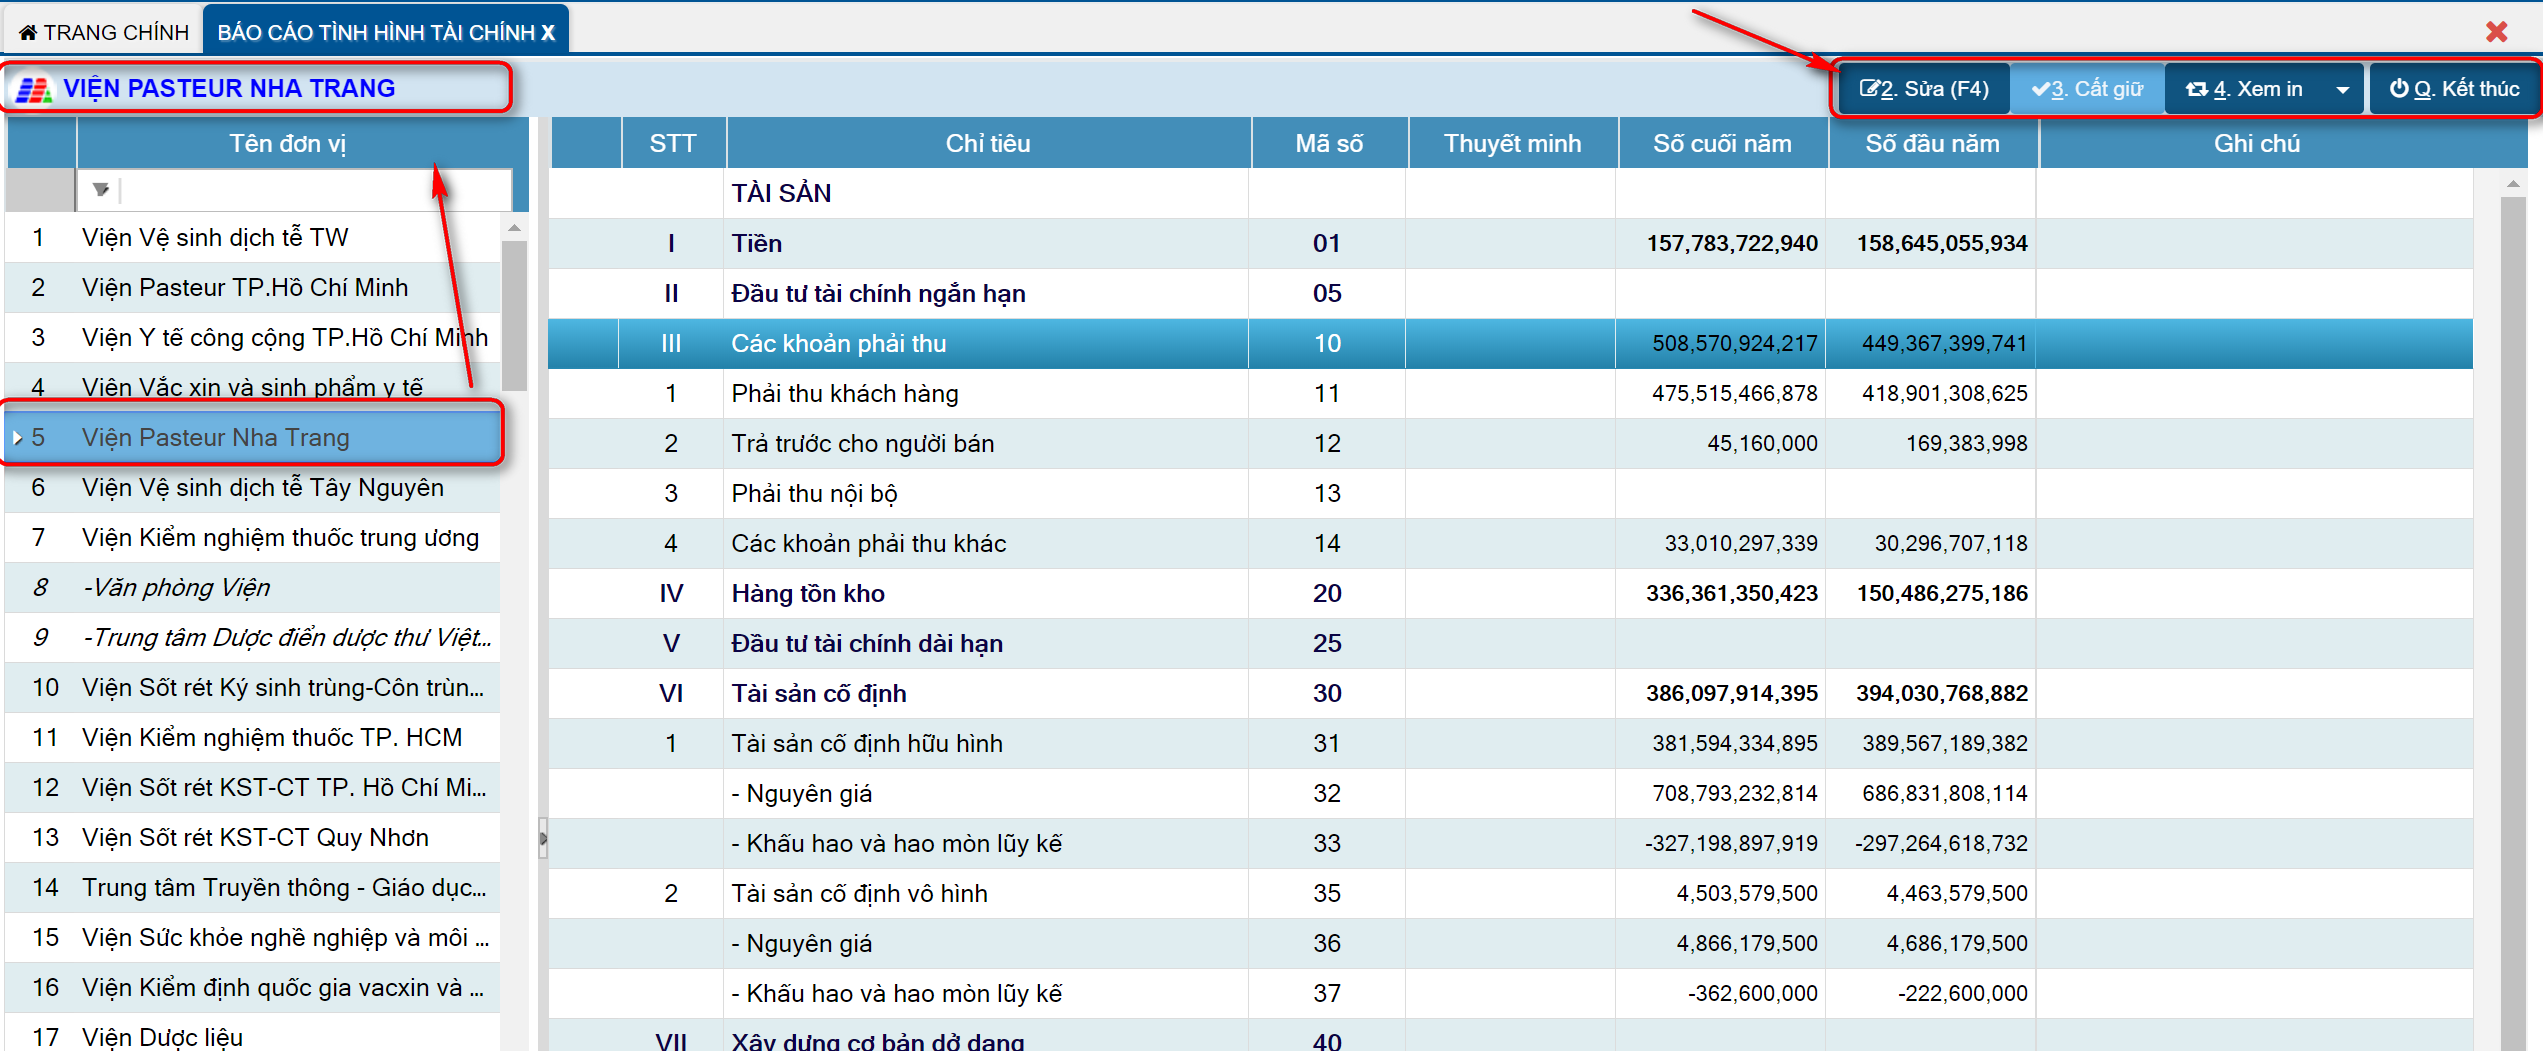Viewport: 2543px width, 1051px height.
Task: Click the Xem in print preview button
Action: [x=2246, y=89]
